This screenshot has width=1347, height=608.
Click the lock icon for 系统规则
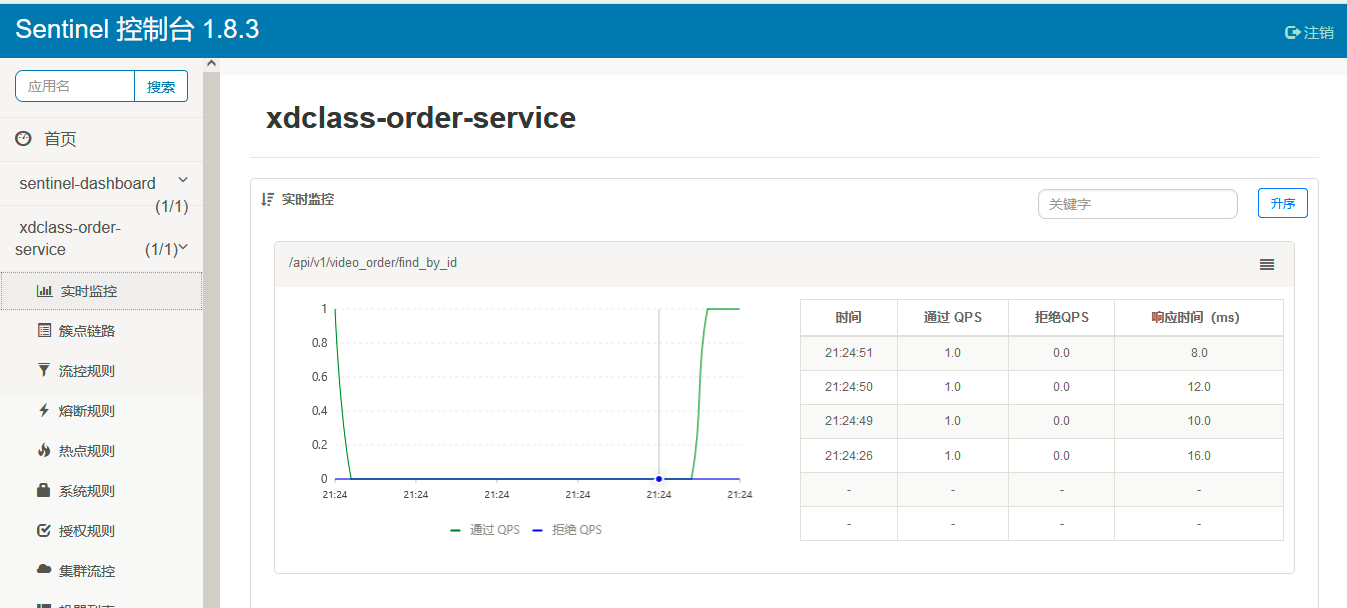(43, 490)
